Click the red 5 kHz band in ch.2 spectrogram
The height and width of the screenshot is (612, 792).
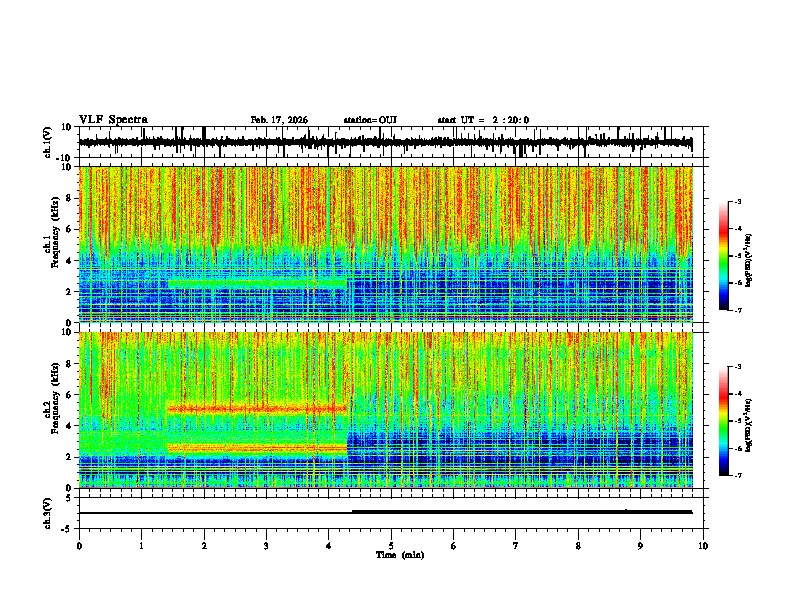point(257,409)
